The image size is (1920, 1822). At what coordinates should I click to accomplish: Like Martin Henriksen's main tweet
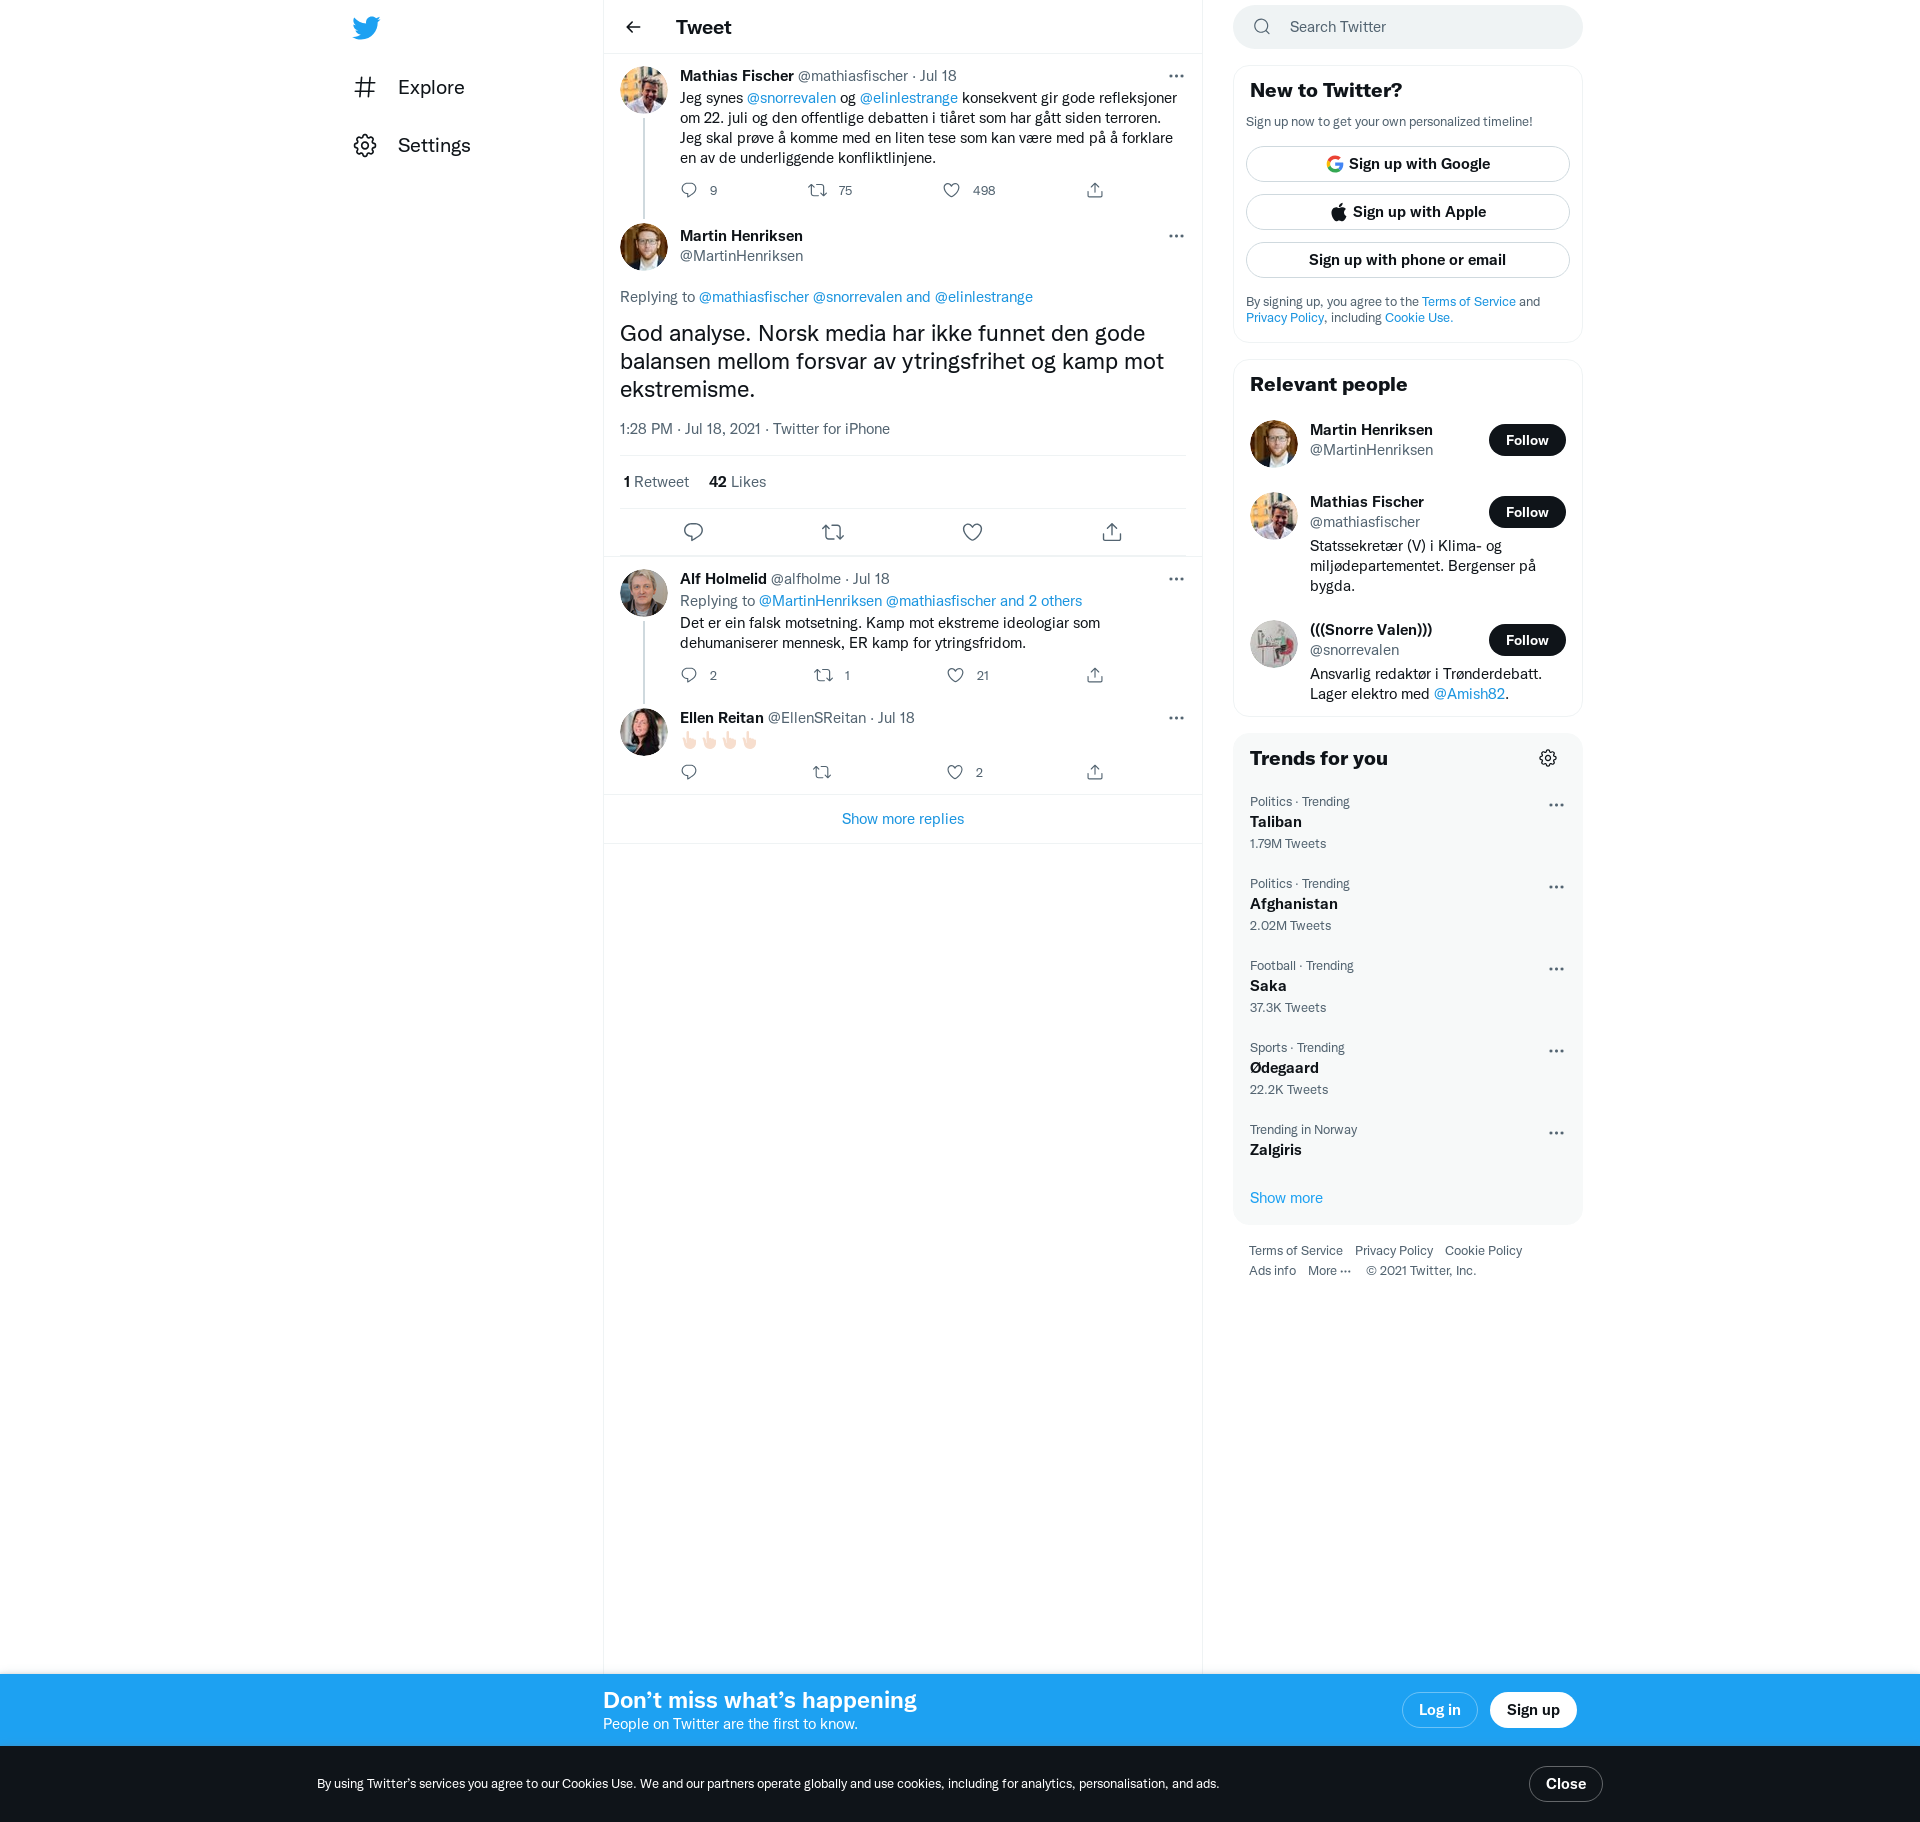[972, 532]
